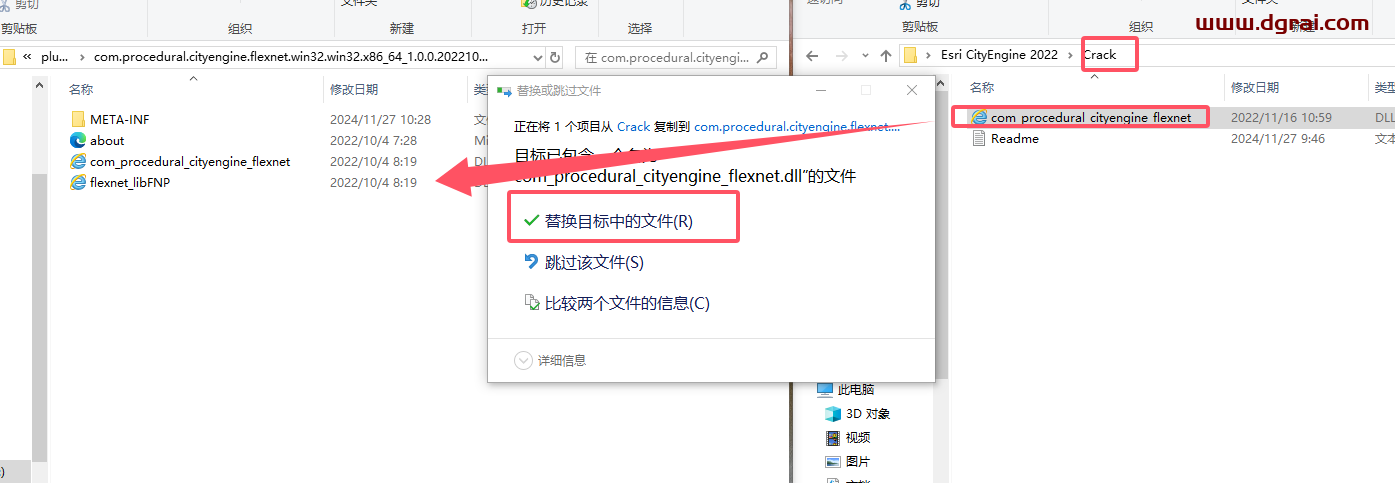The width and height of the screenshot is (1395, 483).
Task: Open address history dropdown in left window
Action: (x=539, y=57)
